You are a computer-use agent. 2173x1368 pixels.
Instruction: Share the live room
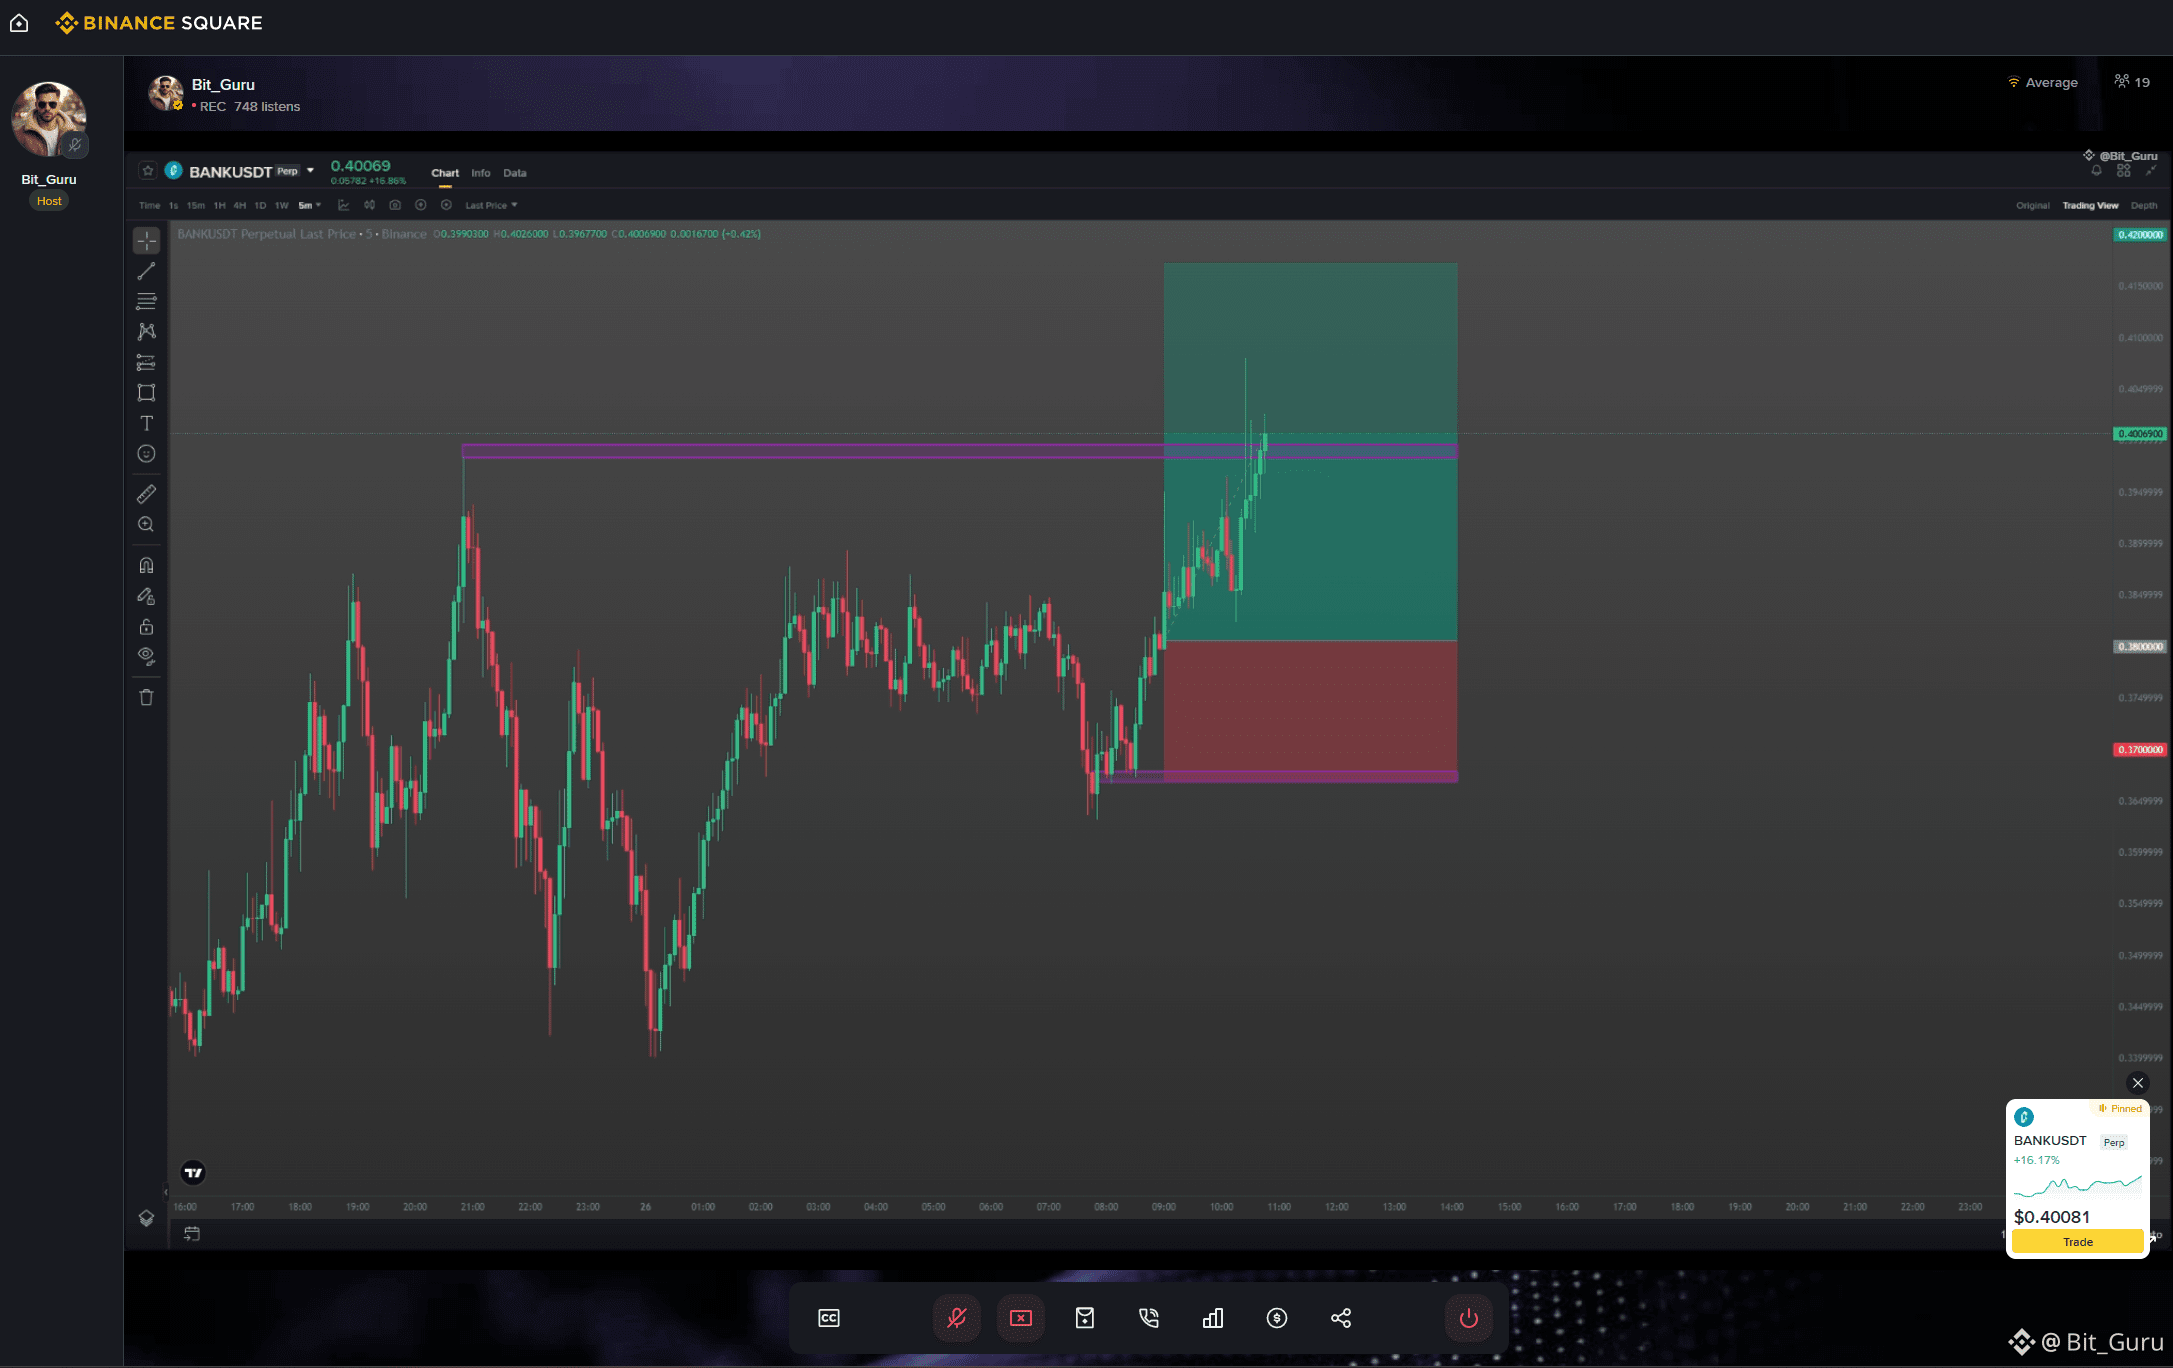(1341, 1318)
